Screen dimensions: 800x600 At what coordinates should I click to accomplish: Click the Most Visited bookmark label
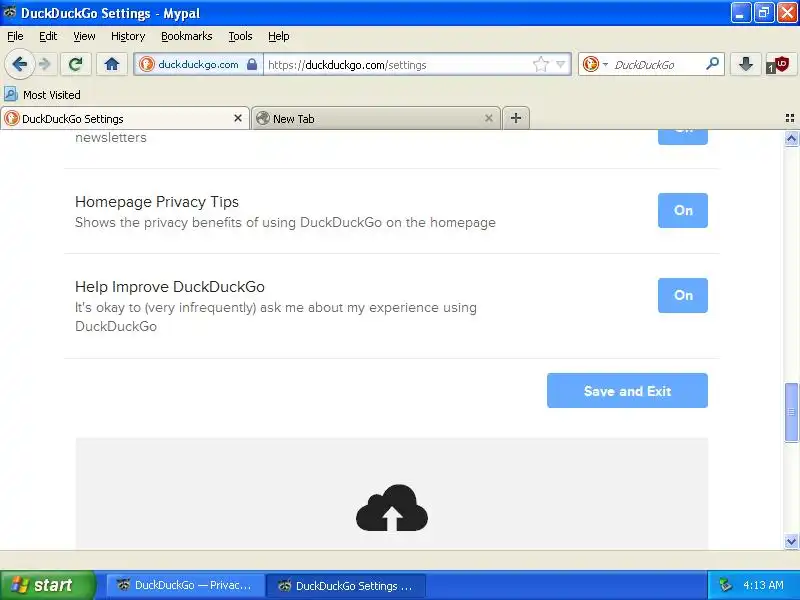coord(52,95)
